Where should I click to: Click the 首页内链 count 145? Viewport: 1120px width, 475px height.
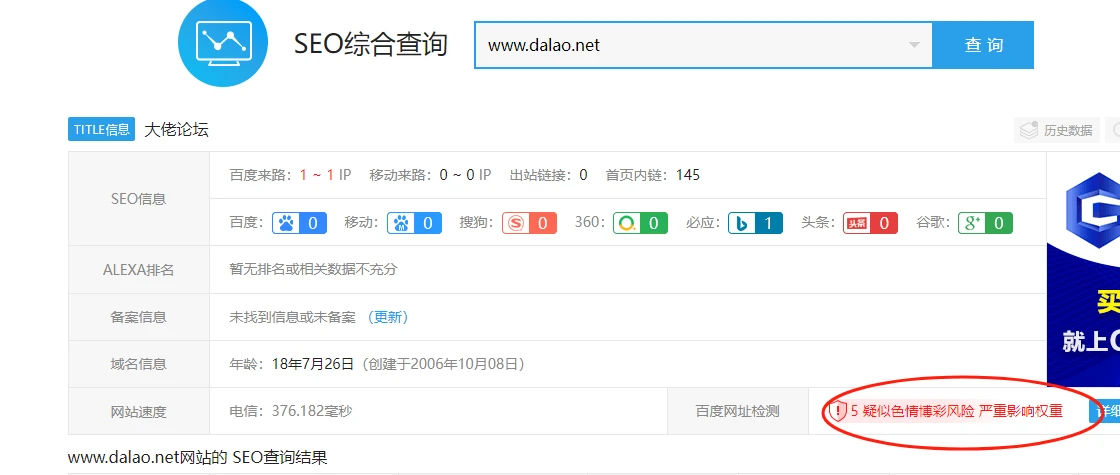point(688,175)
